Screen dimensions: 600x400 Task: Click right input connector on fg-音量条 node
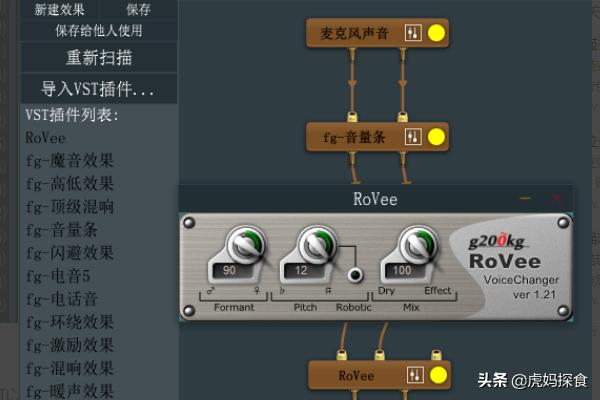pyautogui.click(x=402, y=117)
